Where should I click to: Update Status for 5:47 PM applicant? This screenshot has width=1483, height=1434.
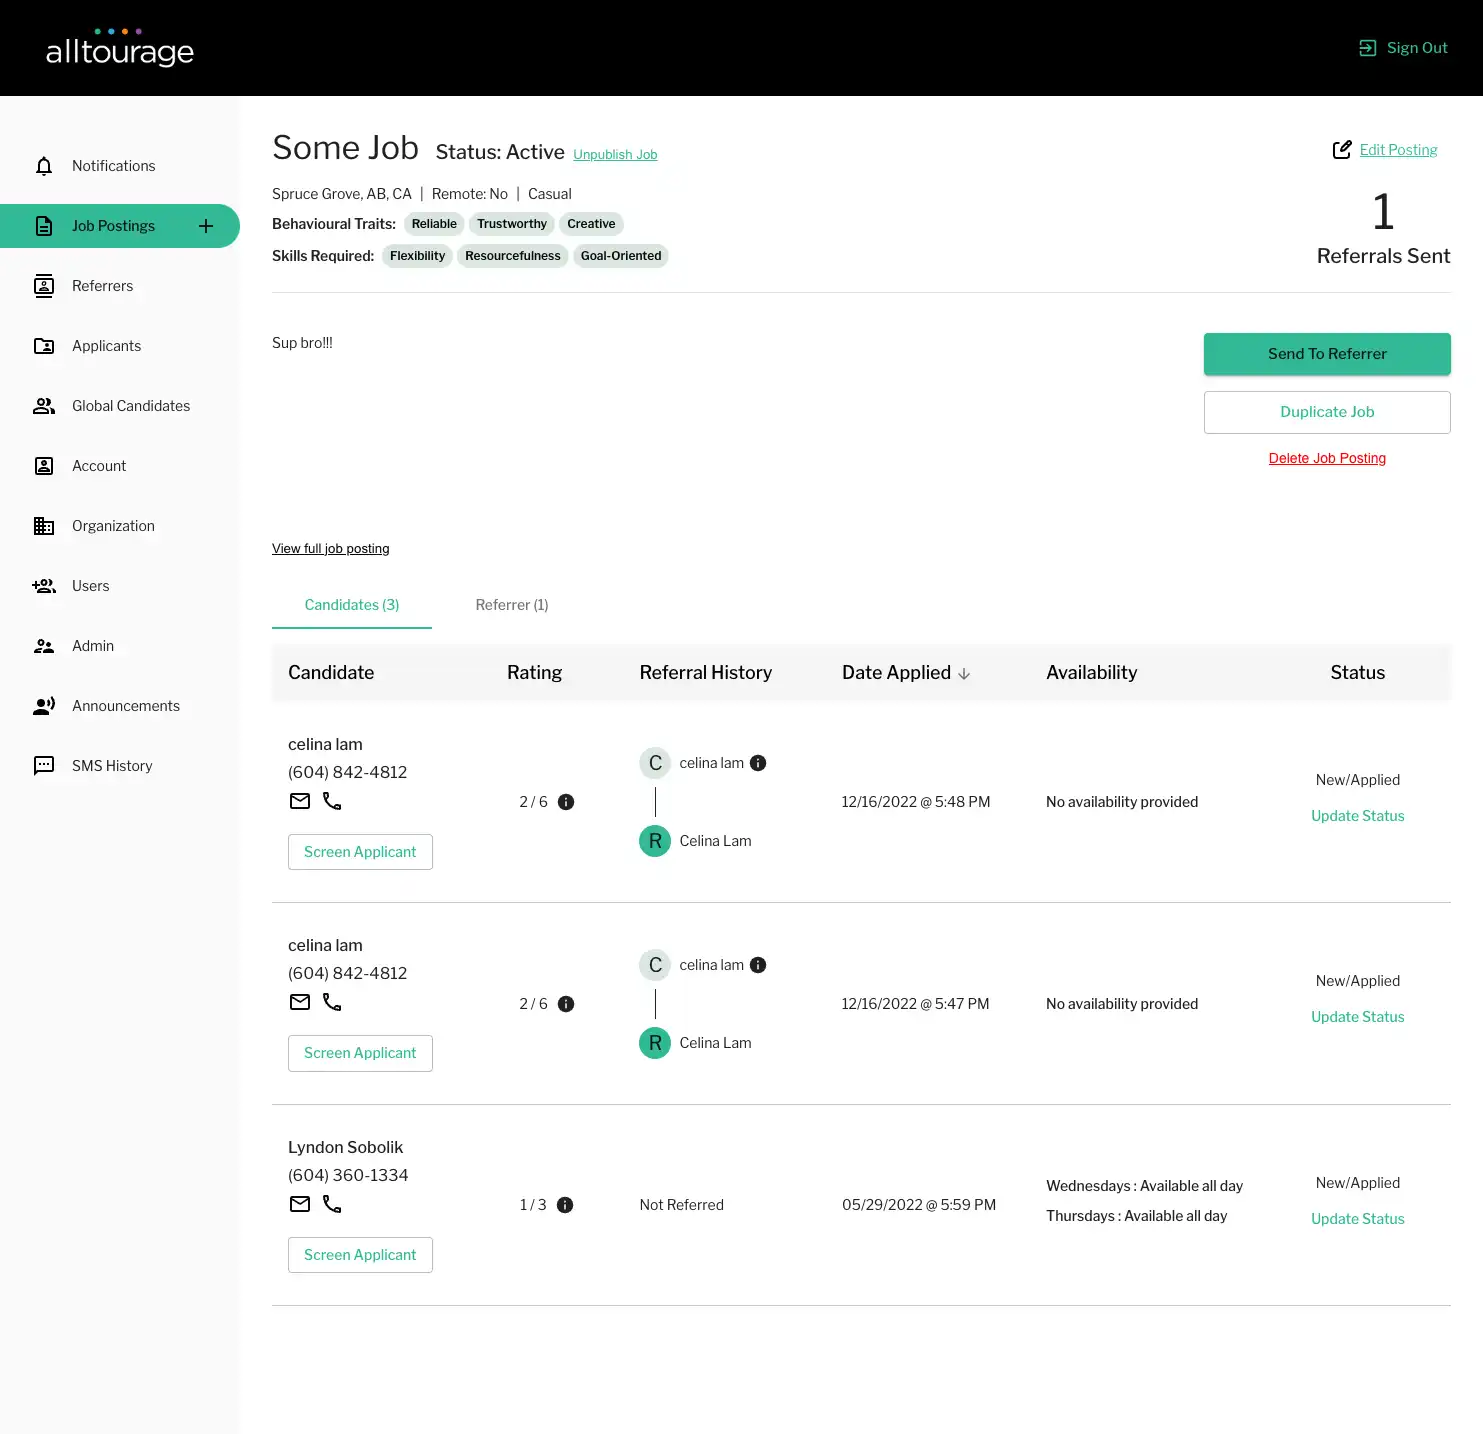(1357, 1017)
